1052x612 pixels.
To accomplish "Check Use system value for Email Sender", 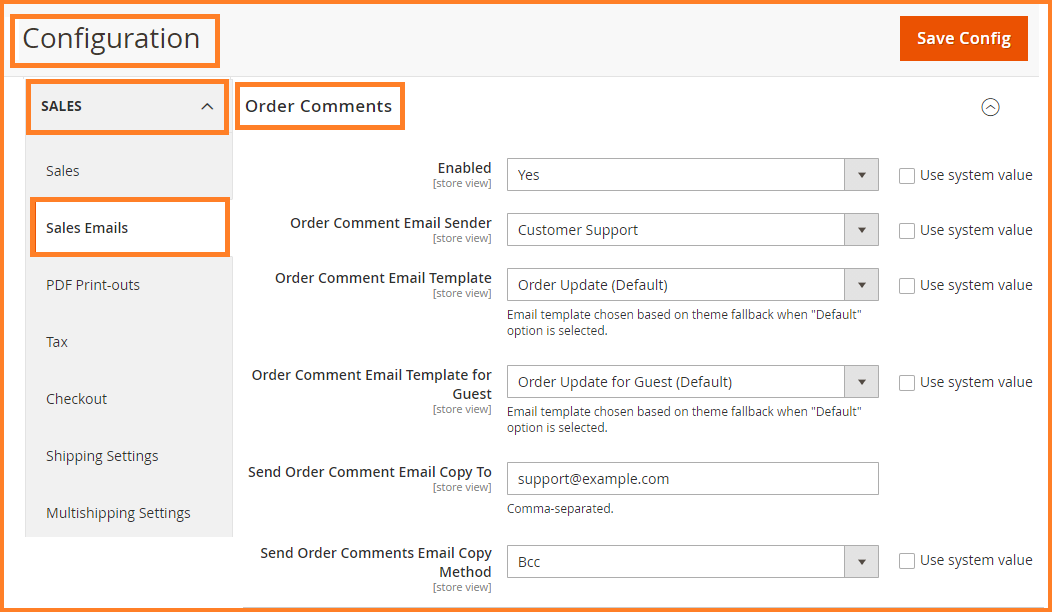I will (907, 230).
